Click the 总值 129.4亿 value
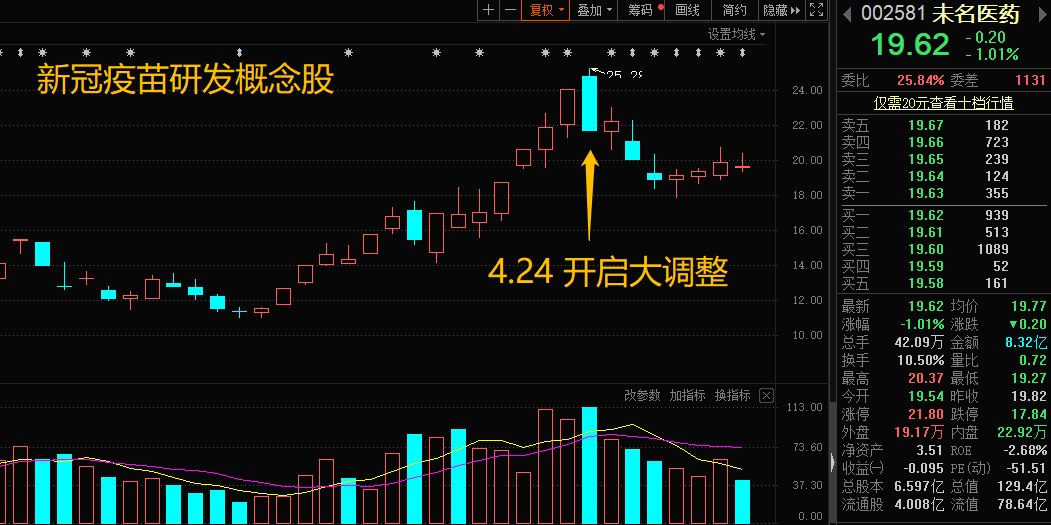The width and height of the screenshot is (1051, 525). (1023, 486)
